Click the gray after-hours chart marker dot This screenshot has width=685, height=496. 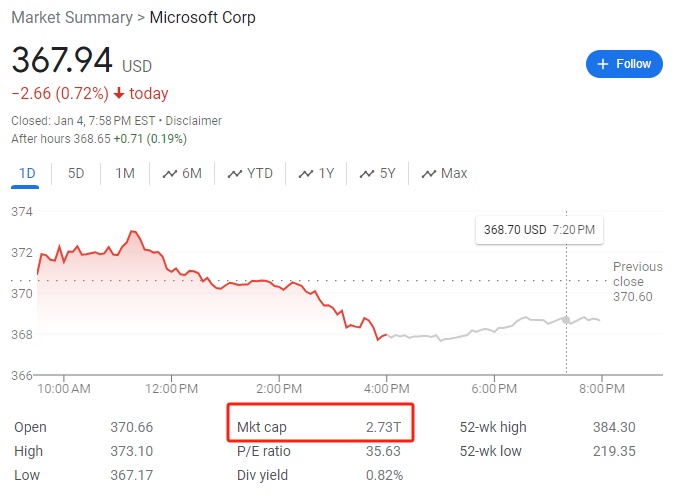(567, 320)
